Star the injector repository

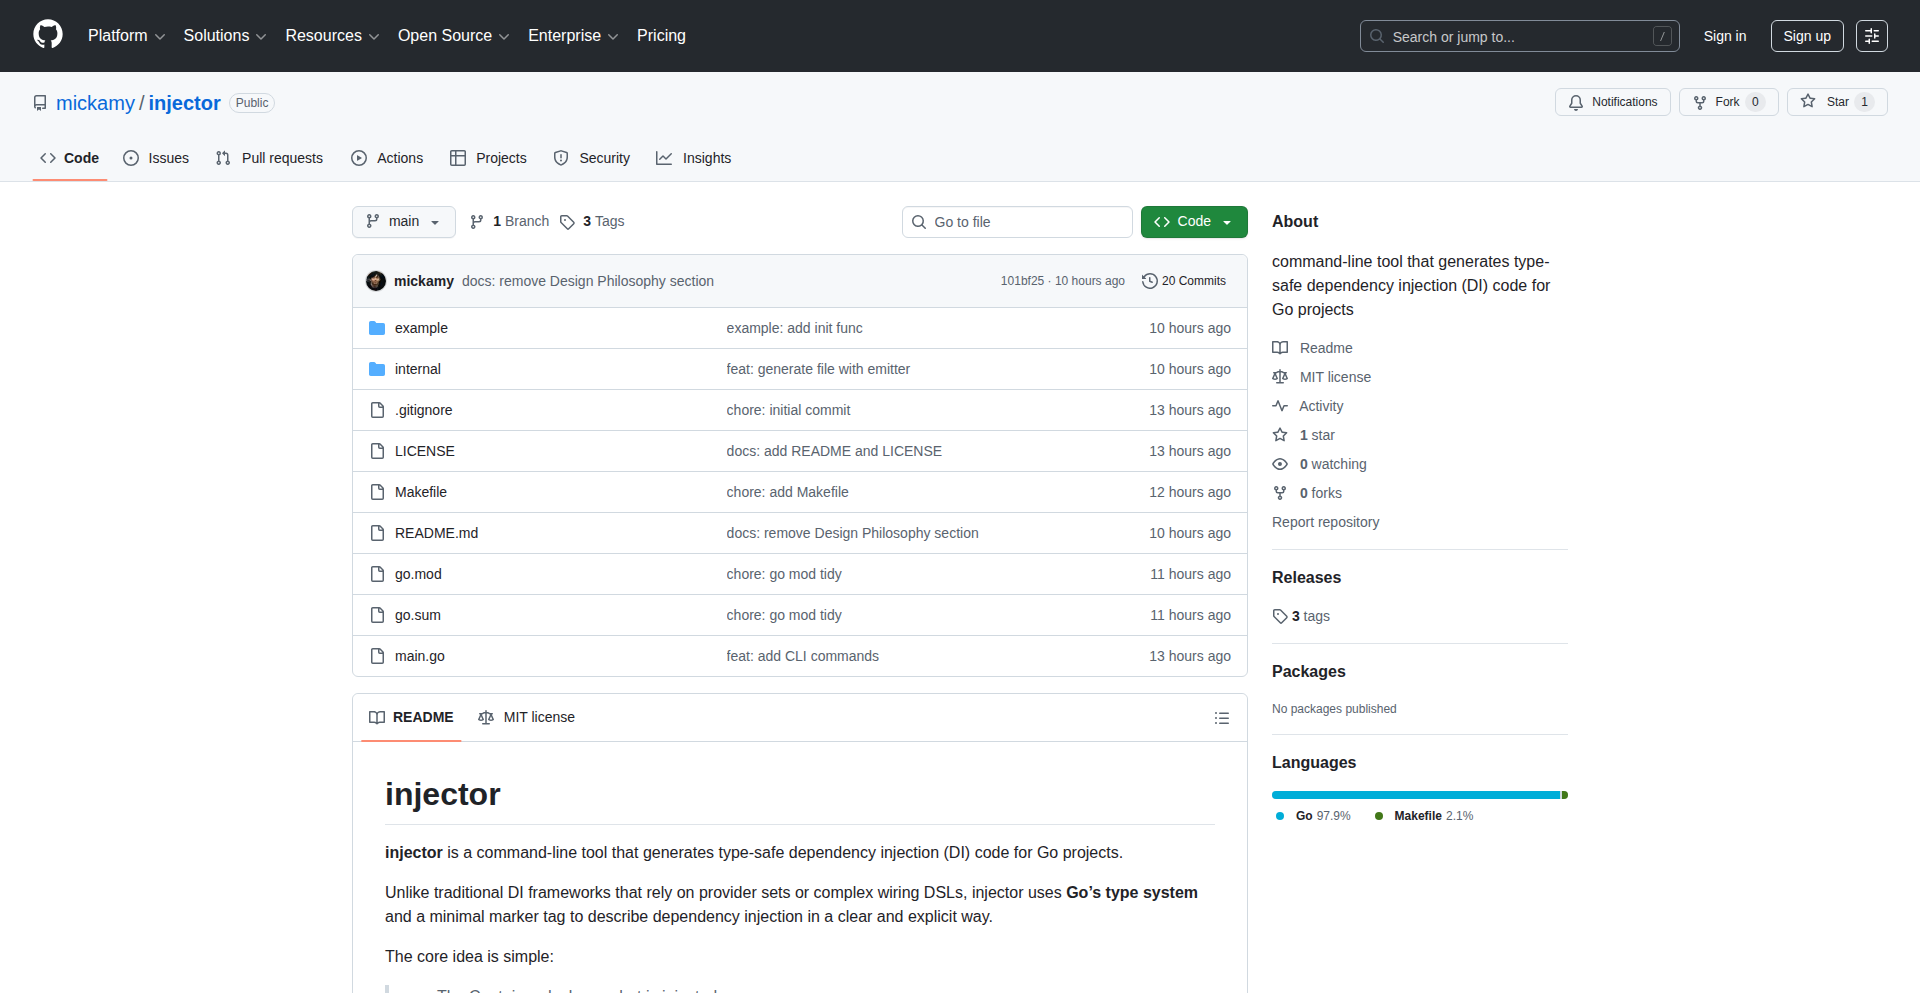click(1837, 102)
